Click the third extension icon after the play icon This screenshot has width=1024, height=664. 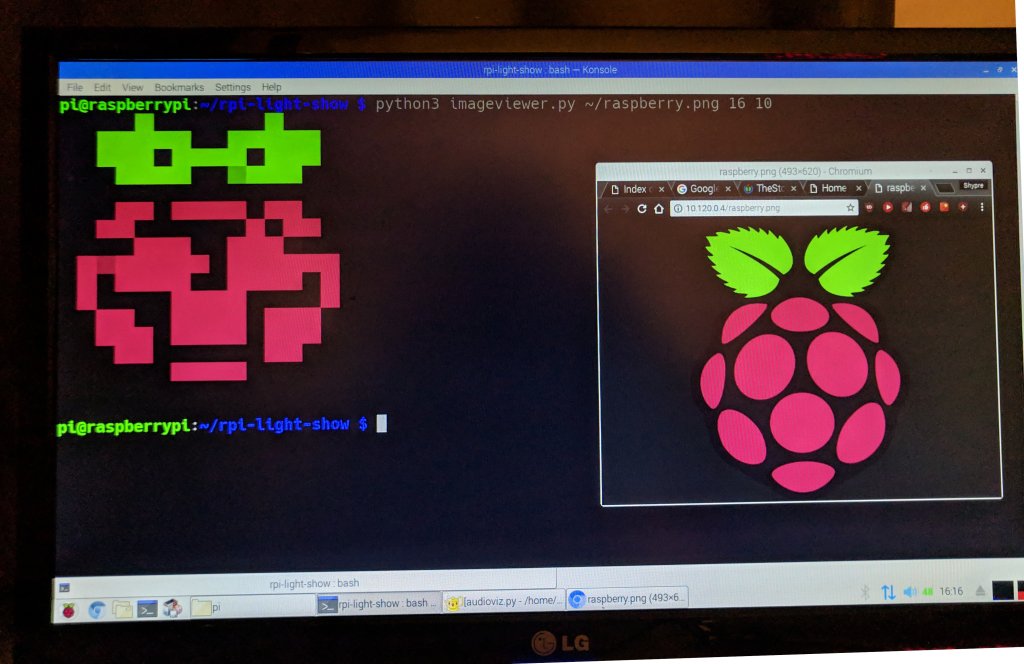point(906,207)
